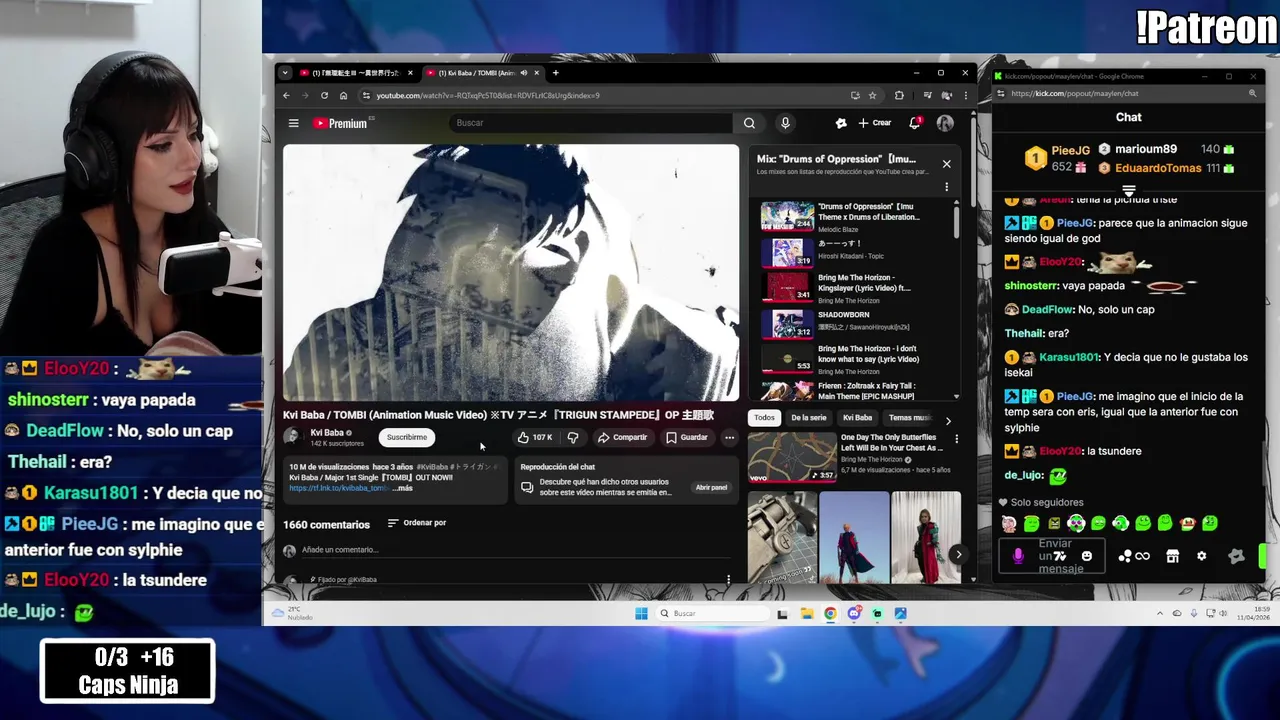Go back with the browser back arrow
The height and width of the screenshot is (720, 1280).
286,95
